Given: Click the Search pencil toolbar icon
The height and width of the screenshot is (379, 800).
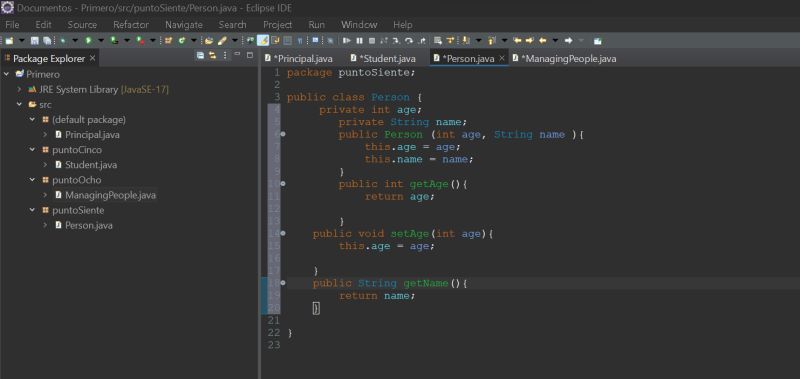Looking at the screenshot, I should 222,40.
